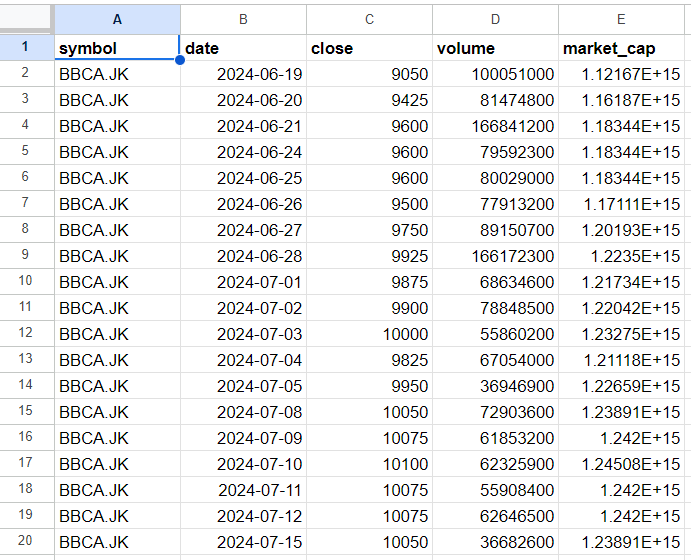The image size is (691, 560).
Task: Click market cap value 1.21734E+15
Action: coord(621,282)
